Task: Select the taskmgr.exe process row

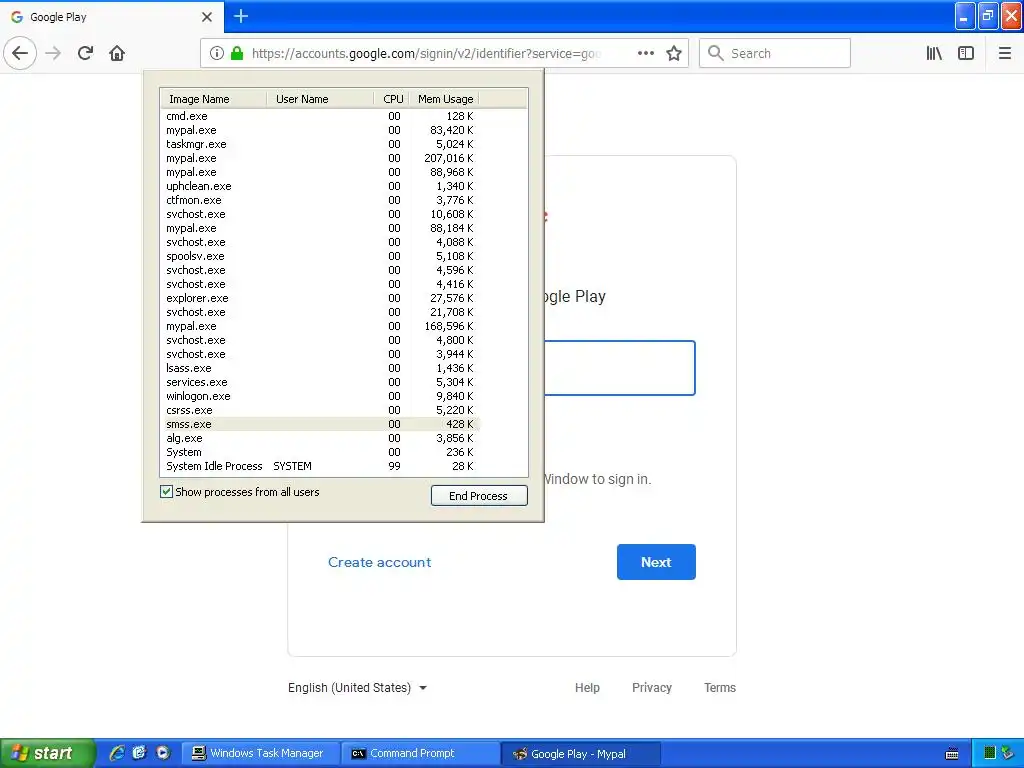Action: (320, 144)
